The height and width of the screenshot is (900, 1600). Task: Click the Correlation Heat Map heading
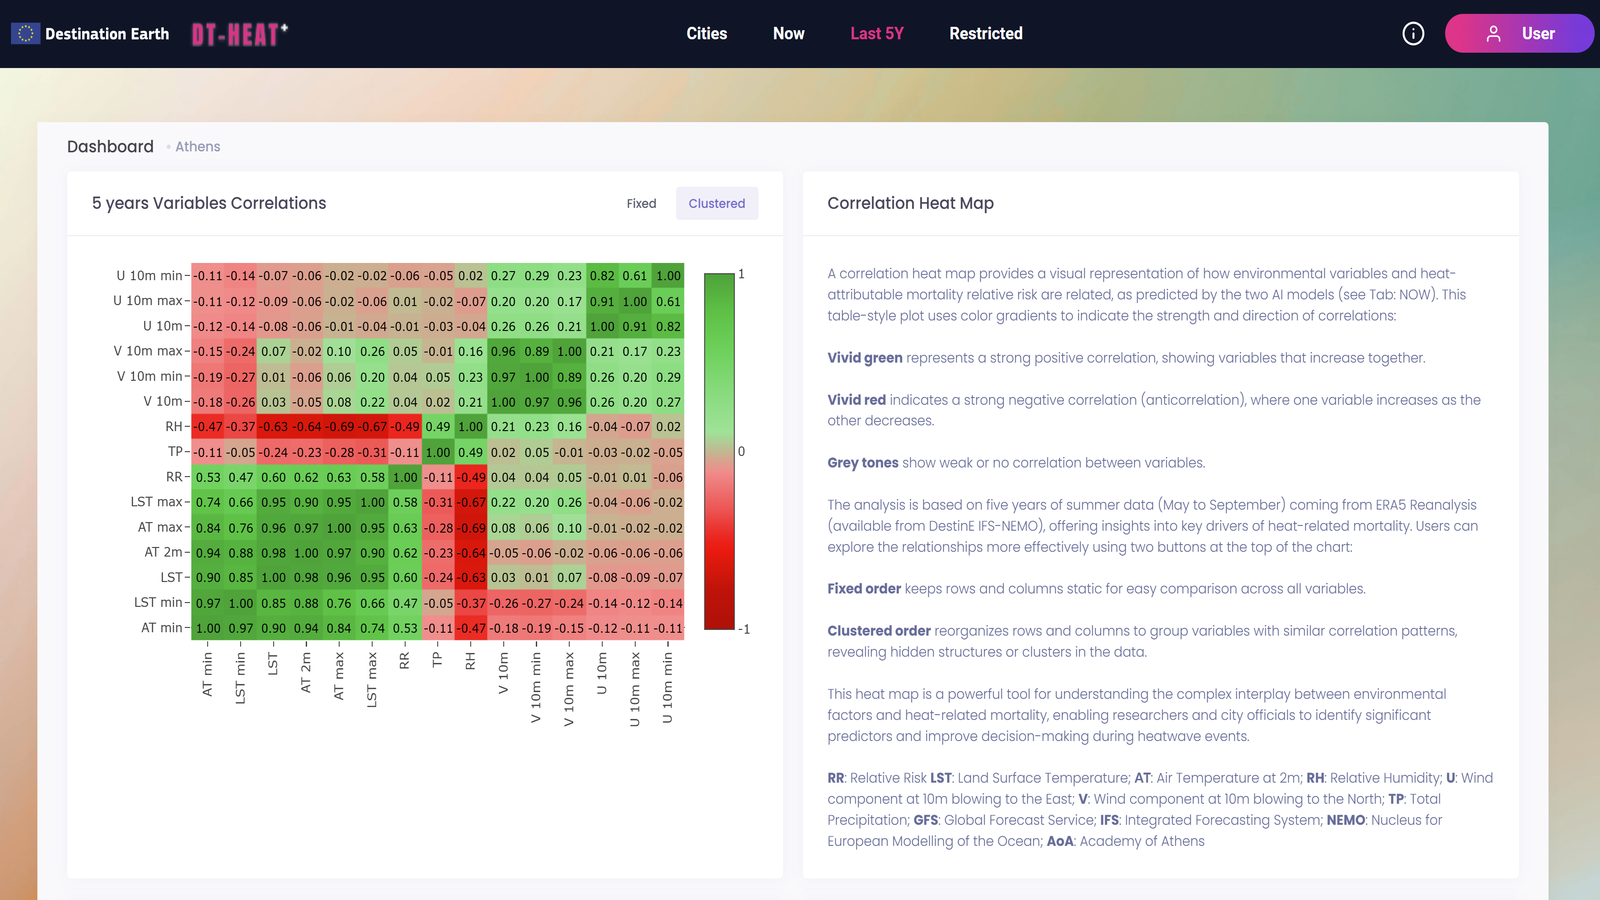point(910,204)
